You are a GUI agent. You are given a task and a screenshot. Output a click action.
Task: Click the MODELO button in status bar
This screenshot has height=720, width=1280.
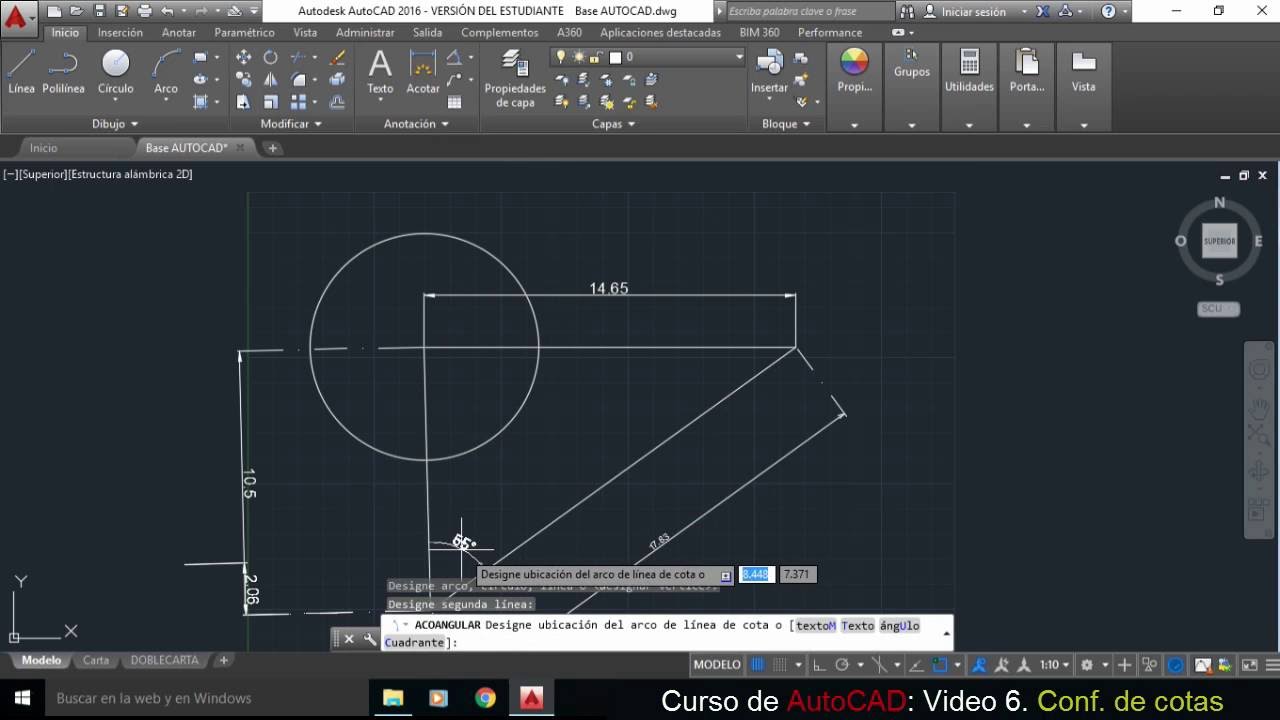click(716, 664)
